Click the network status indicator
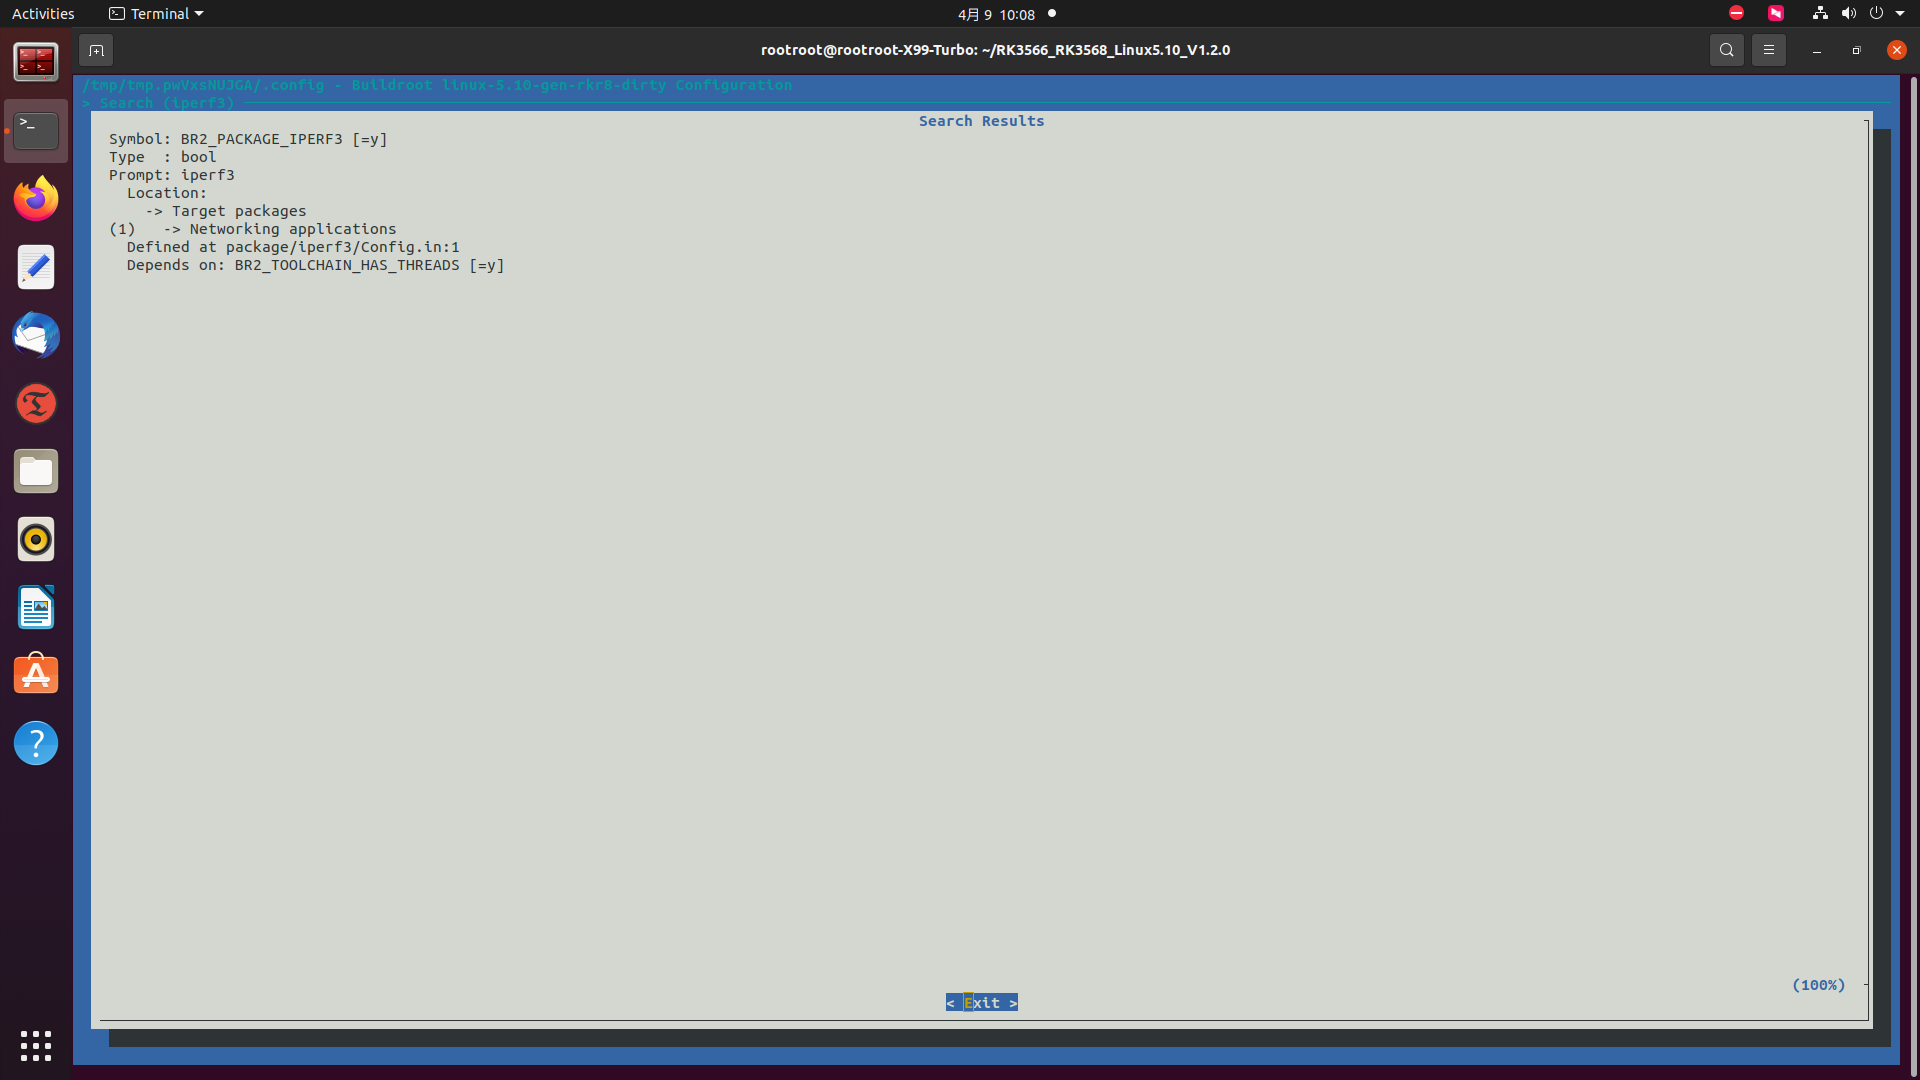The width and height of the screenshot is (1920, 1080). tap(1820, 14)
